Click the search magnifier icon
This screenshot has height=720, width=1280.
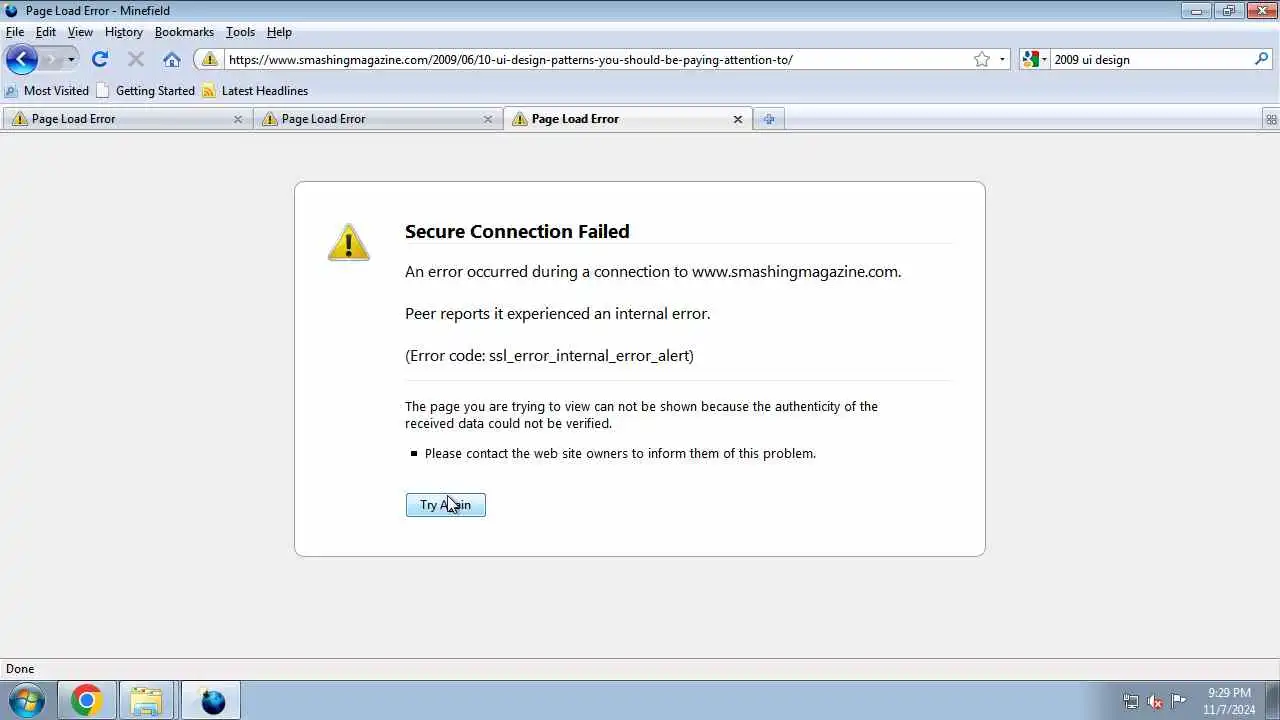point(1261,59)
